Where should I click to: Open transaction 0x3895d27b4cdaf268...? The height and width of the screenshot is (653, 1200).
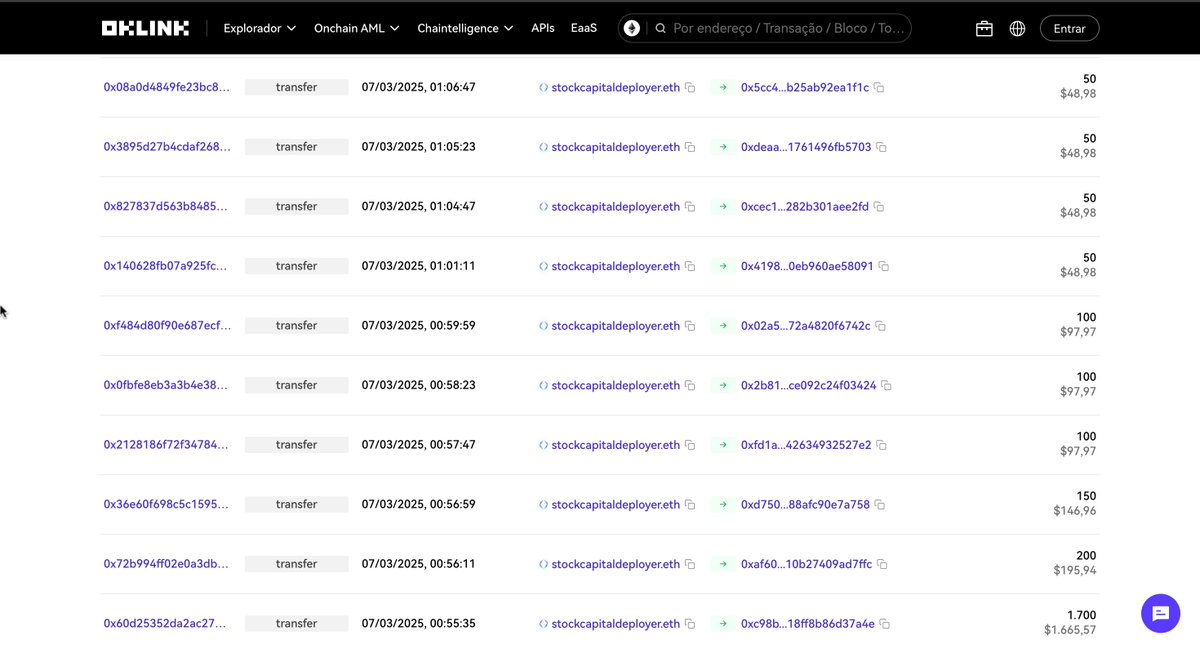(167, 147)
